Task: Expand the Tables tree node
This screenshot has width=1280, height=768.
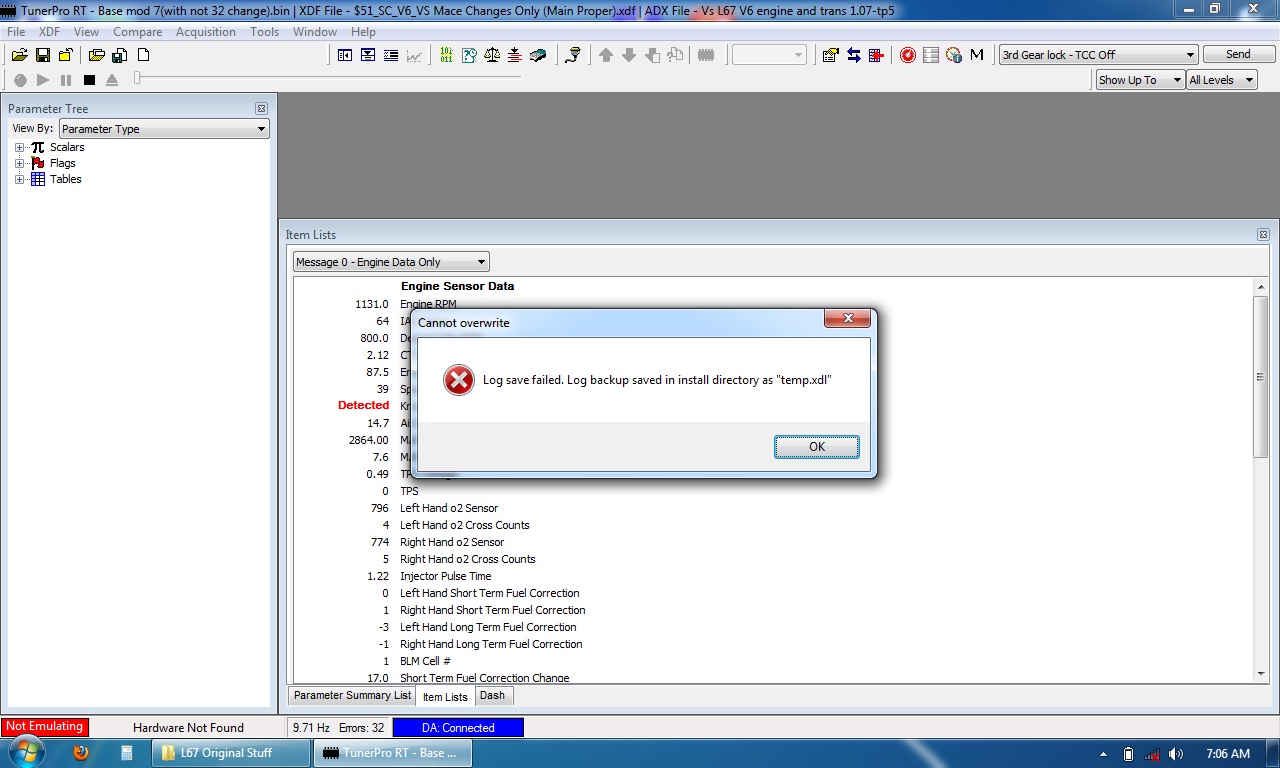Action: pos(19,179)
